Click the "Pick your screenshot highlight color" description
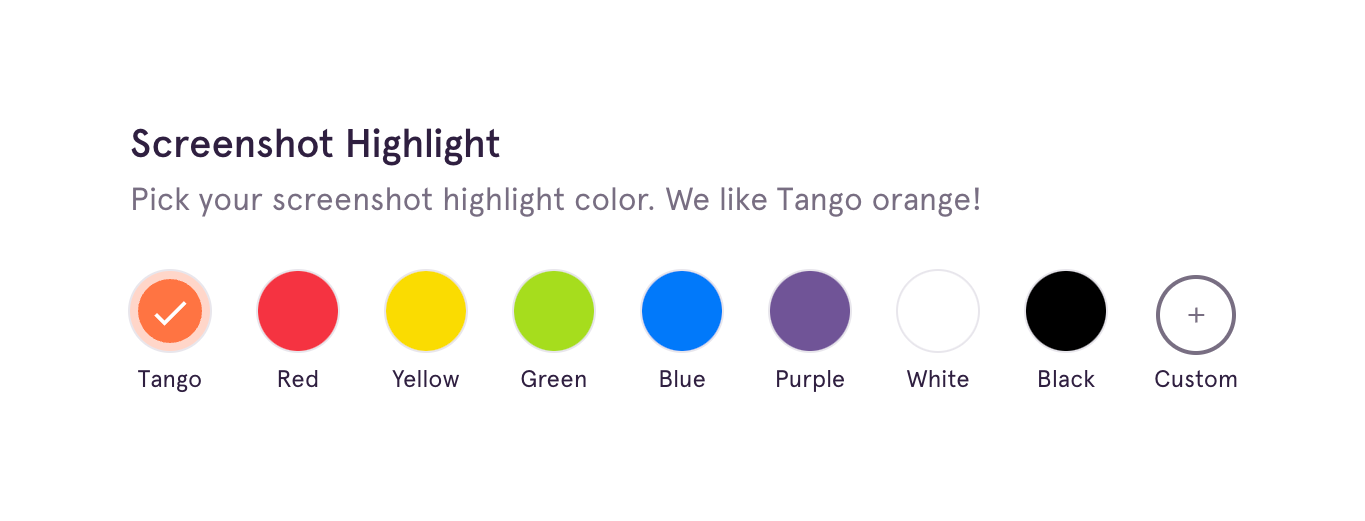The image size is (1365, 521). point(555,200)
